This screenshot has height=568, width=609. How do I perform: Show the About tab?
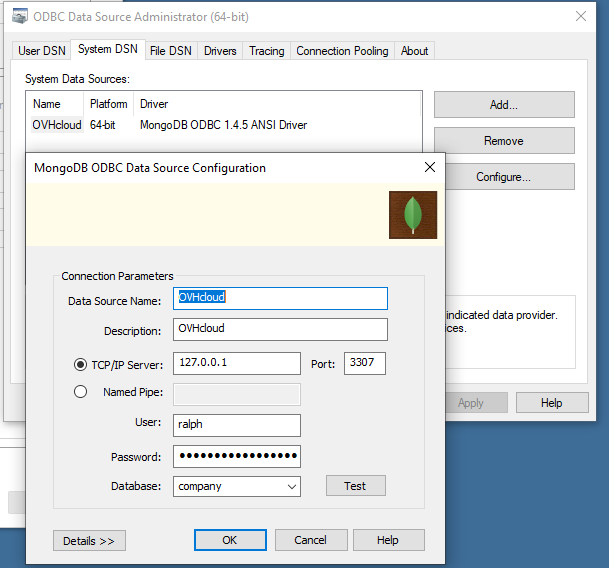[414, 51]
